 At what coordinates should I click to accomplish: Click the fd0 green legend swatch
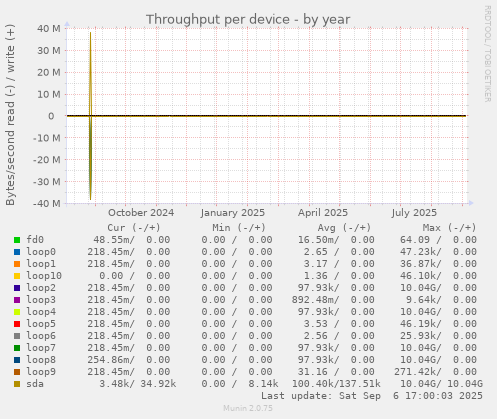[17, 240]
